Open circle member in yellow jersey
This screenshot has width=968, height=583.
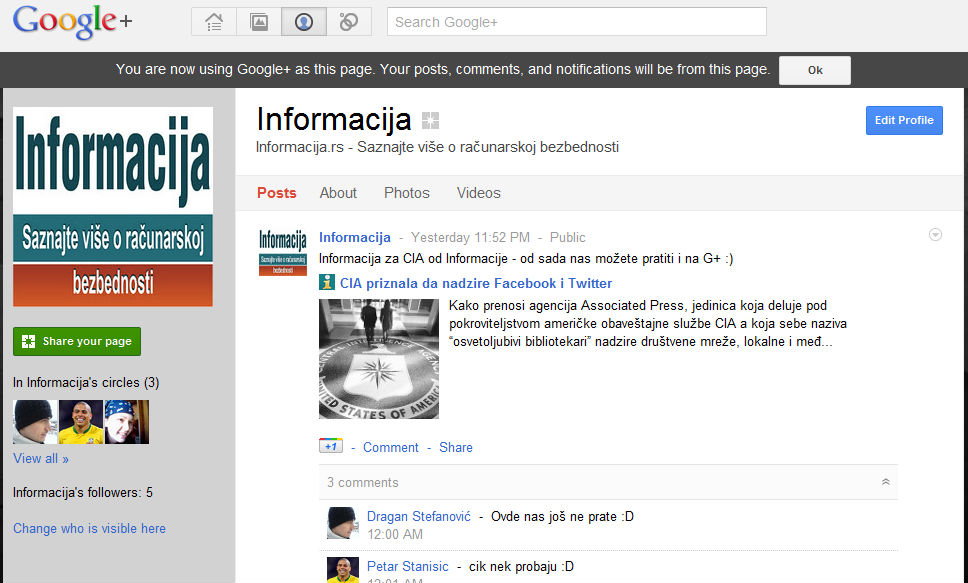point(81,422)
